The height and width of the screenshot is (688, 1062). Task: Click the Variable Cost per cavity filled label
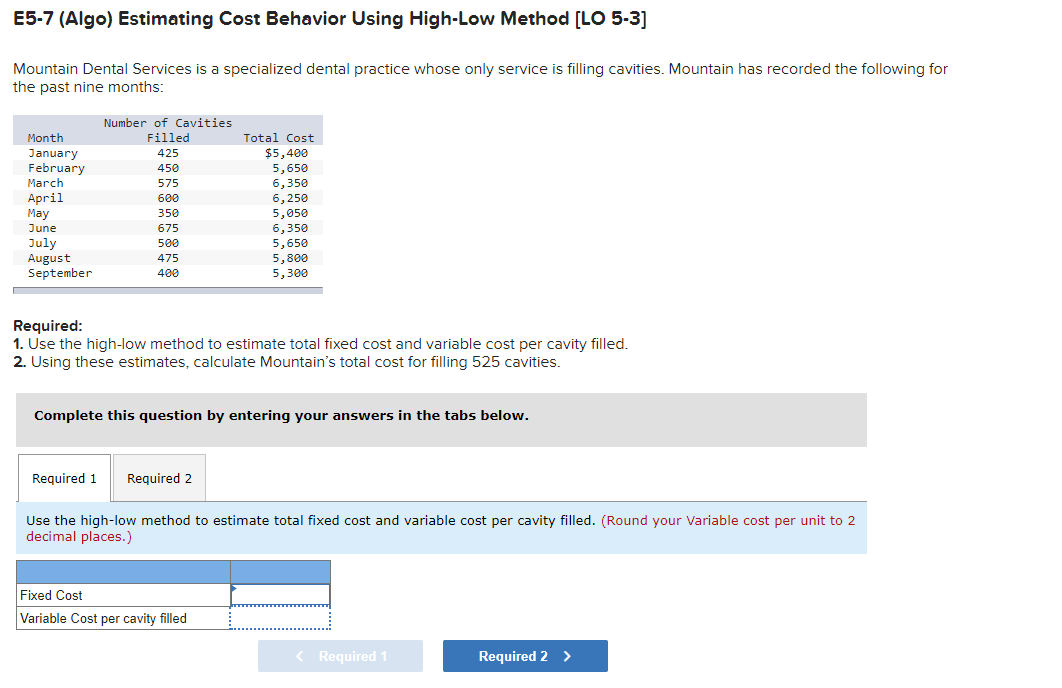point(95,617)
